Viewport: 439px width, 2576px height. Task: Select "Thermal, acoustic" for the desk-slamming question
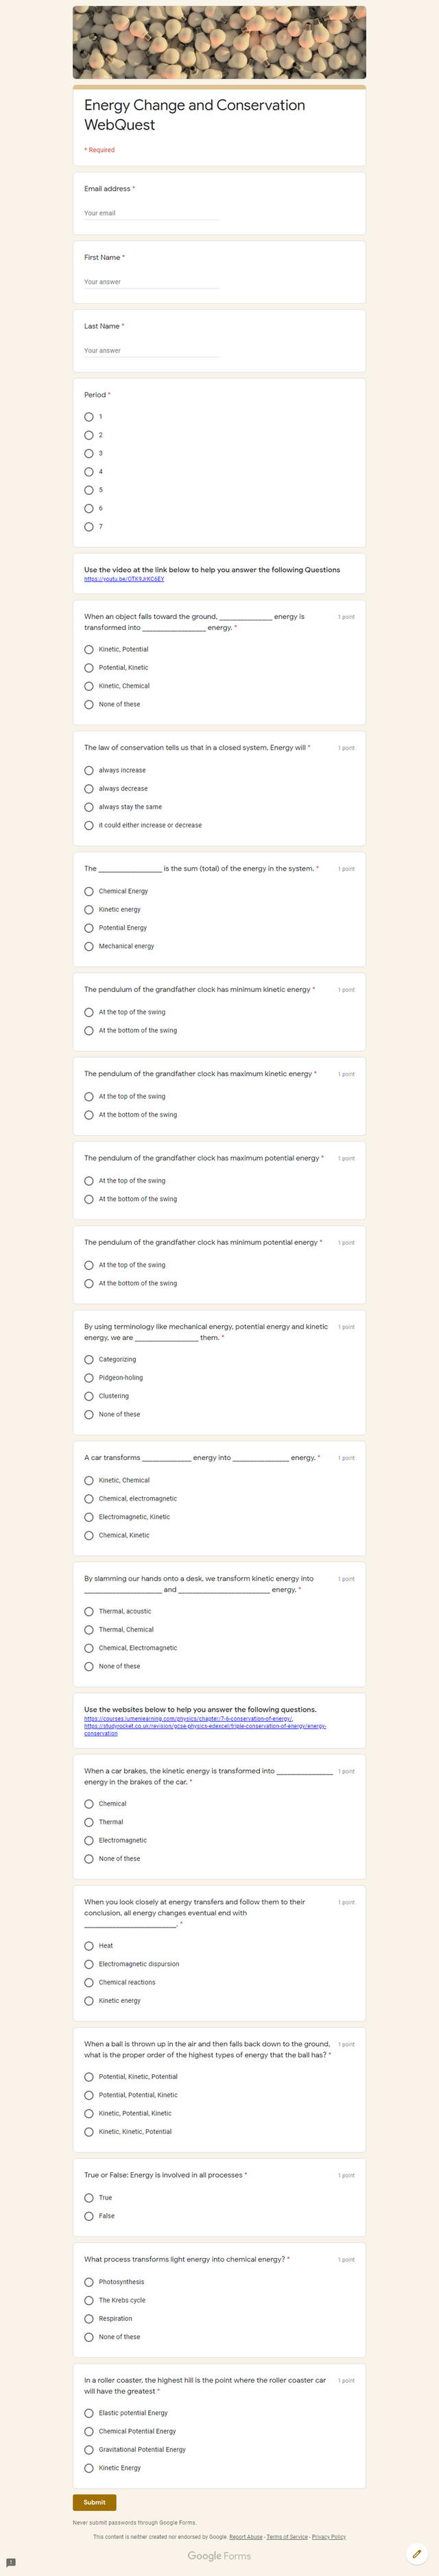[89, 1611]
